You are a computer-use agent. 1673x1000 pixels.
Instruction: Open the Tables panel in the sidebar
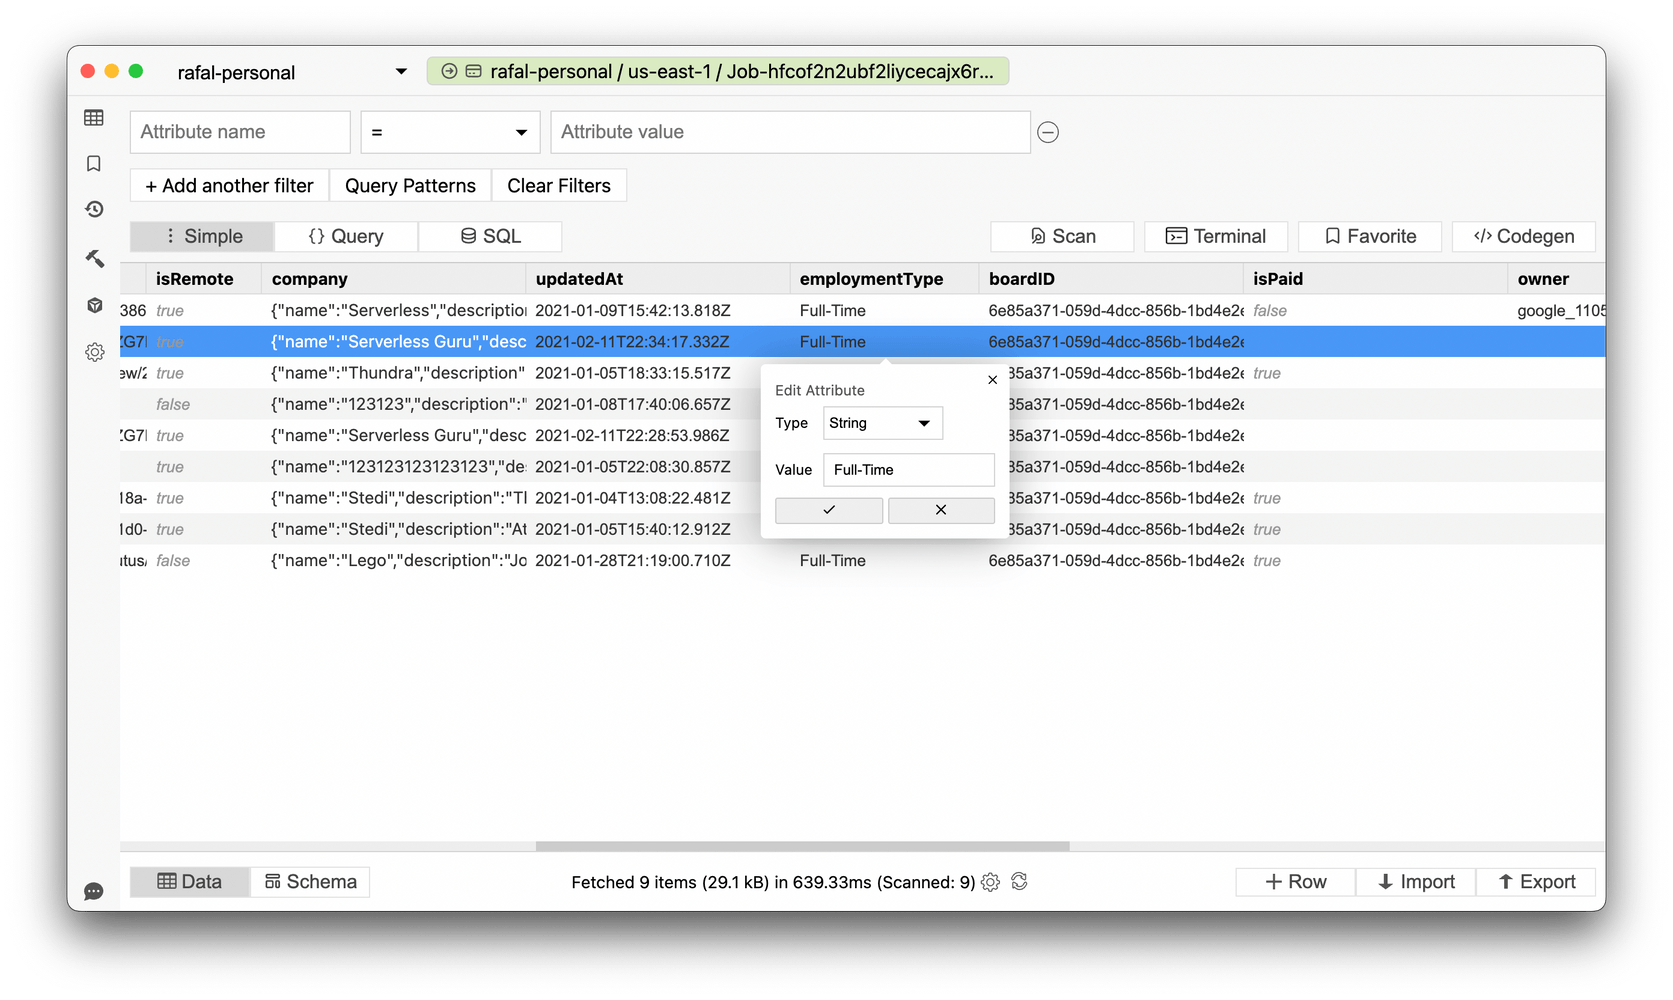93,117
